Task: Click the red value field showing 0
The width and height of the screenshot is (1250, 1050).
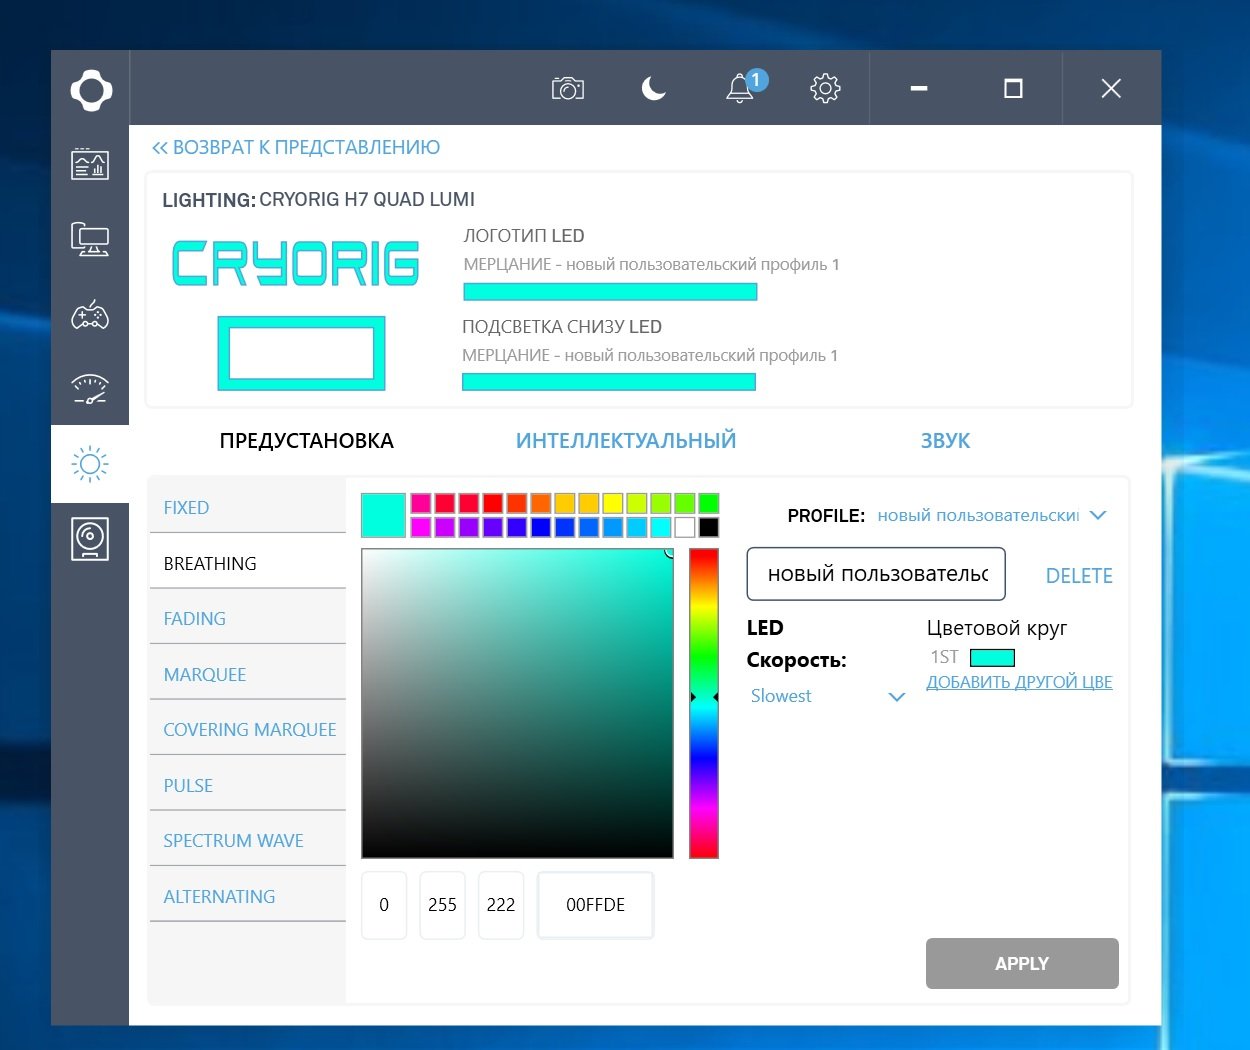Action: (384, 905)
